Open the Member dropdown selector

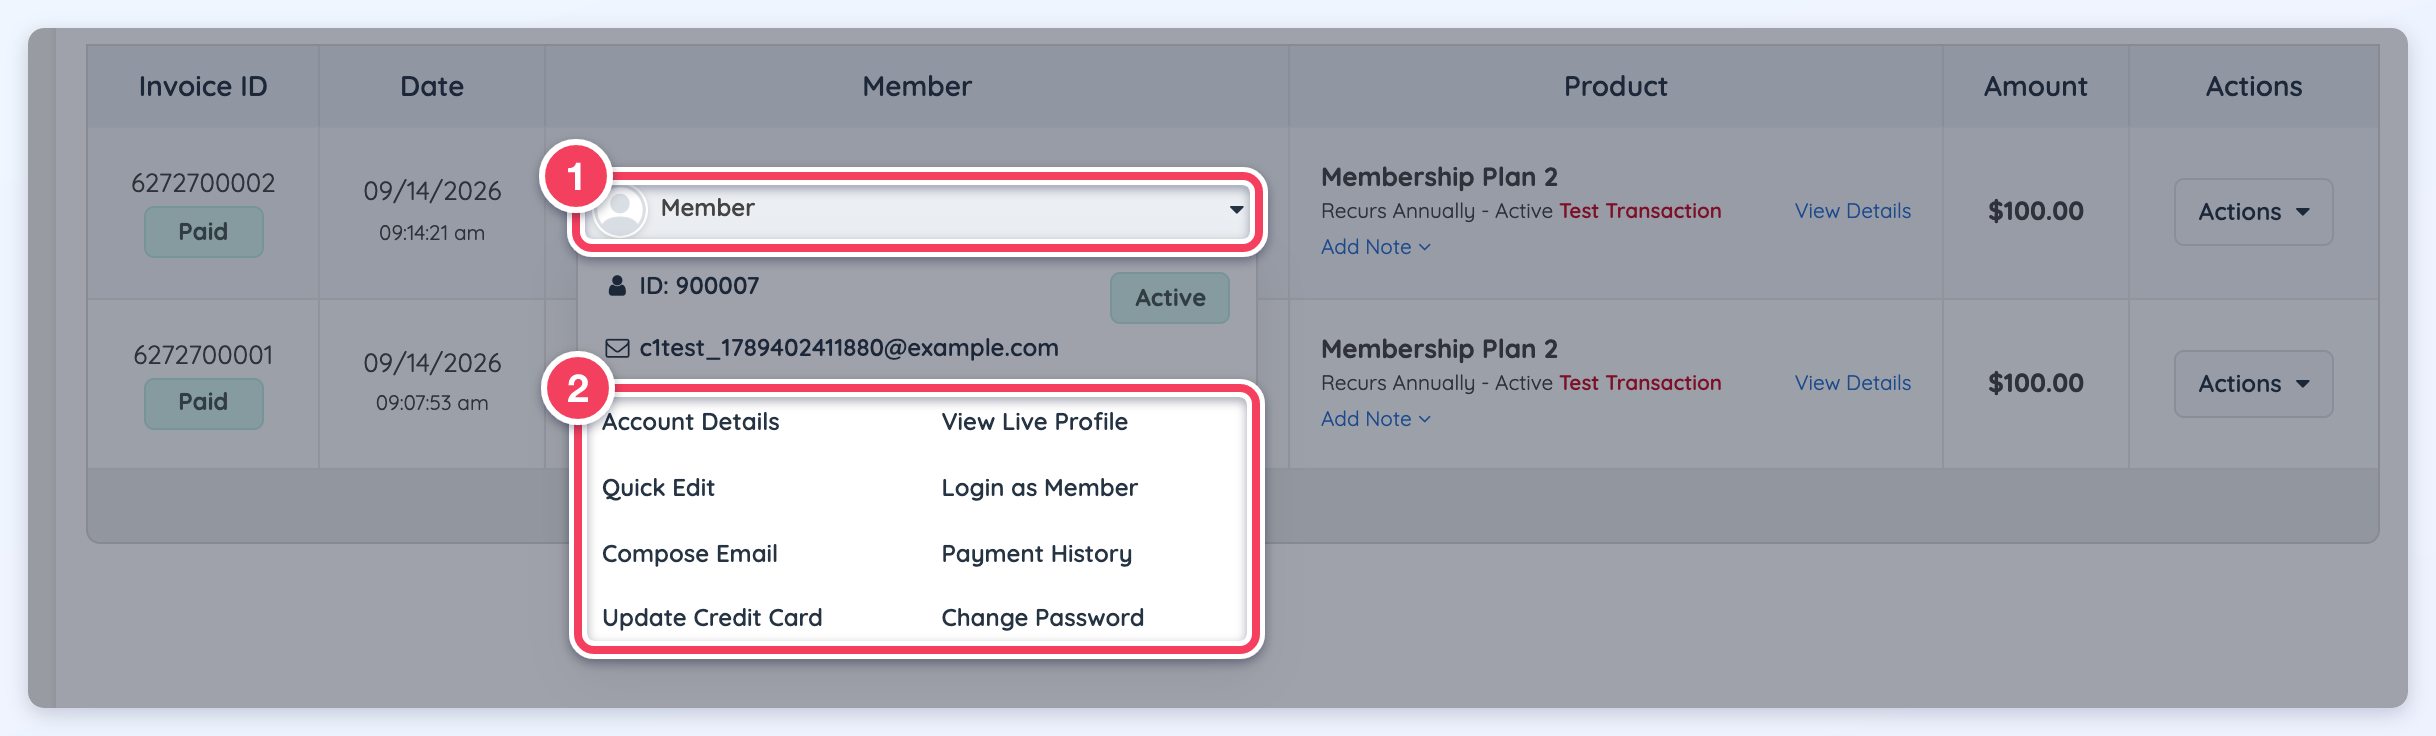917,209
